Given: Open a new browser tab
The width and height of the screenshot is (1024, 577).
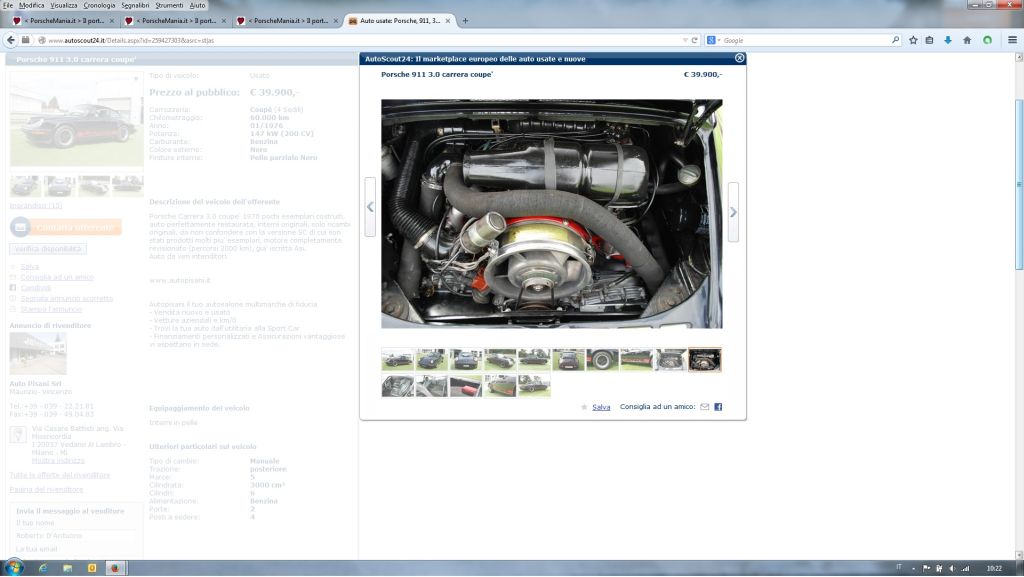Looking at the screenshot, I should (465, 21).
